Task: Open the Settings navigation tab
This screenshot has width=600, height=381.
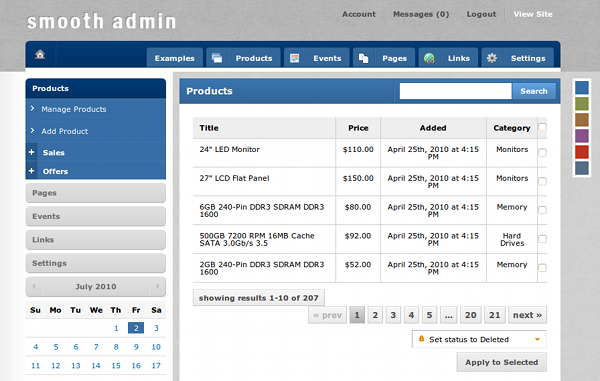Action: (517, 58)
